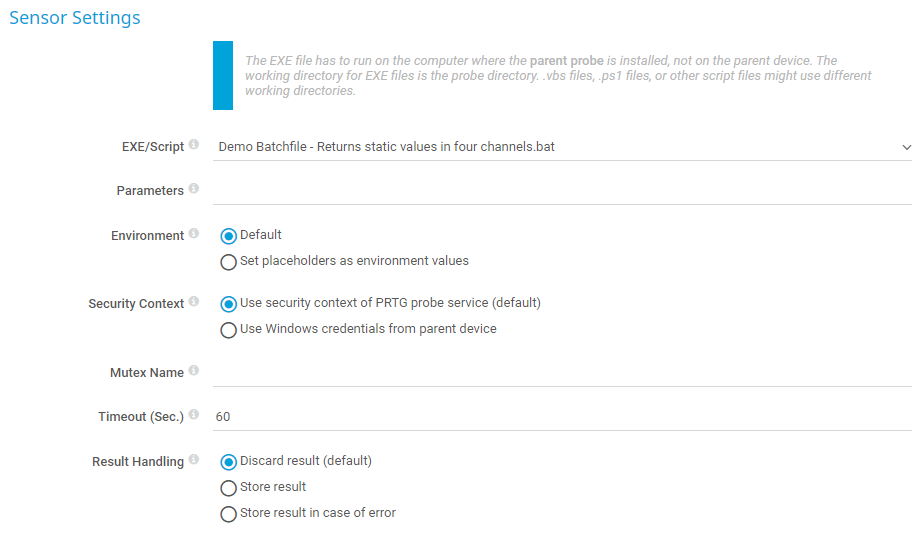
Task: Click info icon next to EXE/Script
Action: [x=194, y=145]
